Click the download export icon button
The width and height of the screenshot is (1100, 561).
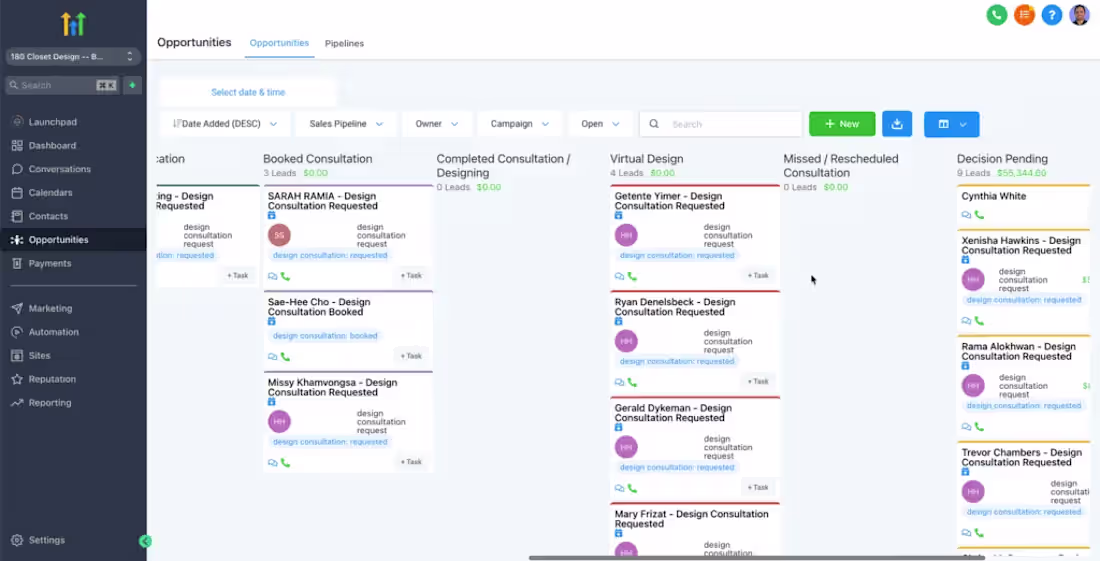click(897, 124)
